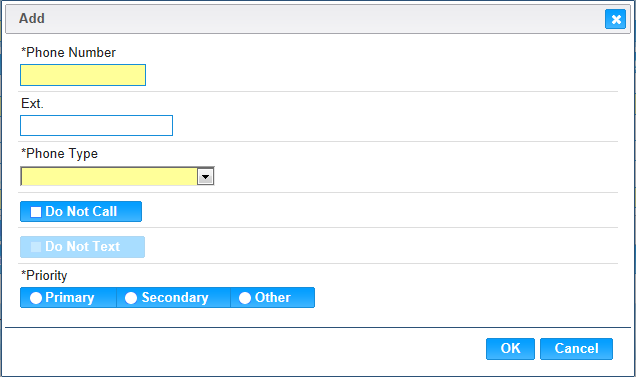Close the Add dialog with X icon
The width and height of the screenshot is (636, 377).
[615, 19]
